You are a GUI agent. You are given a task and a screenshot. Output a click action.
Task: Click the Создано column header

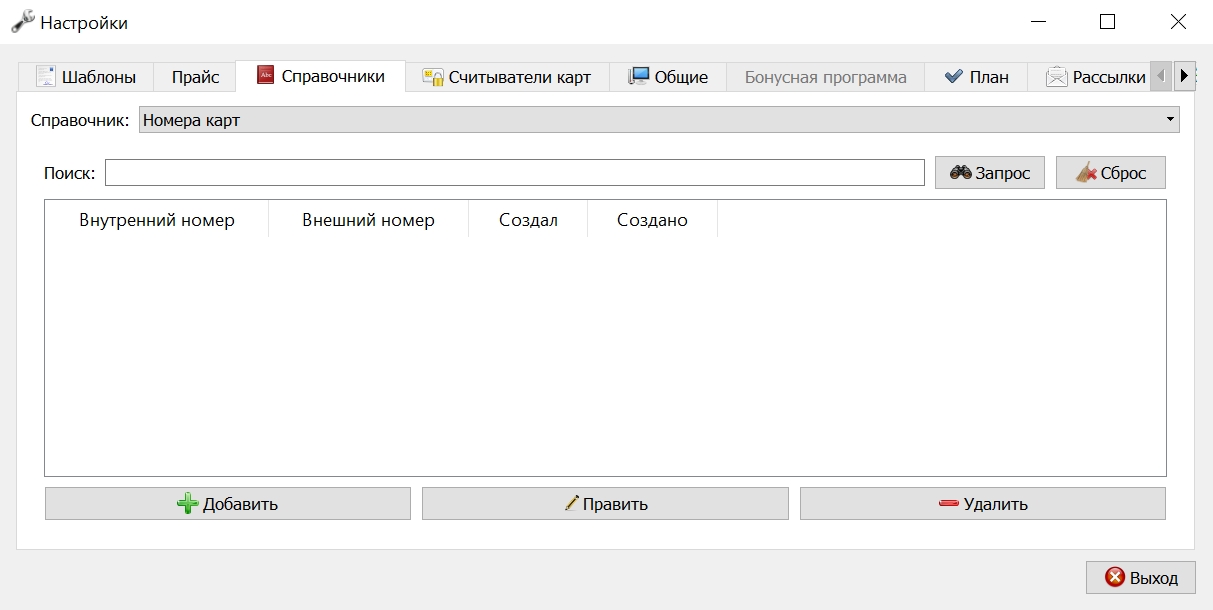point(652,220)
